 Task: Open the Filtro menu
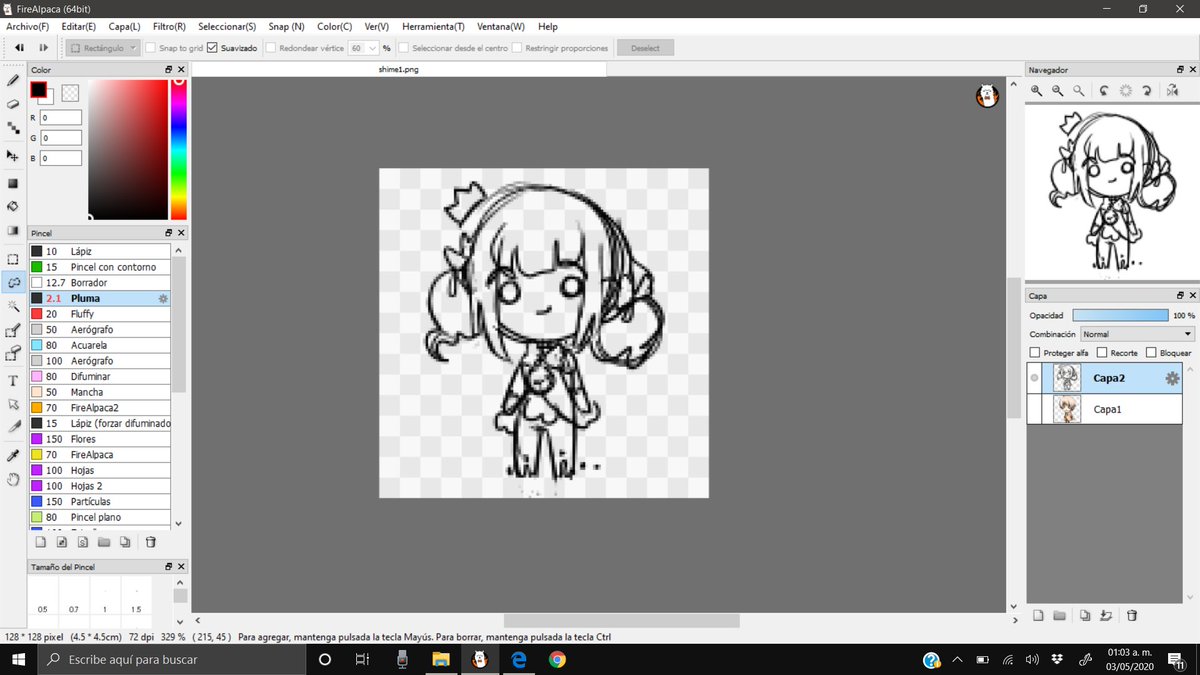point(167,26)
